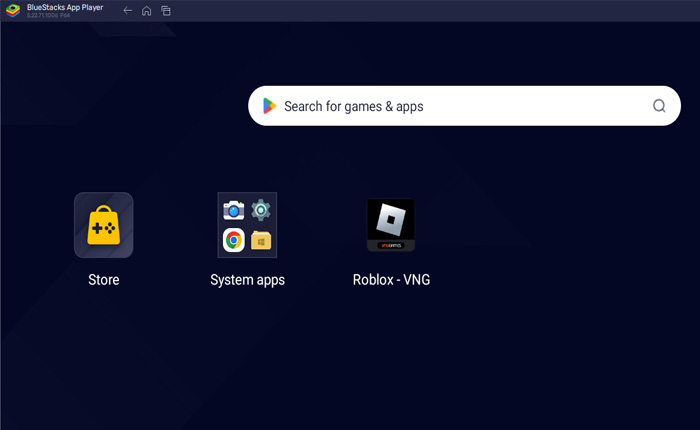Go to the home screen icon
This screenshot has height=430, width=700.
point(146,11)
